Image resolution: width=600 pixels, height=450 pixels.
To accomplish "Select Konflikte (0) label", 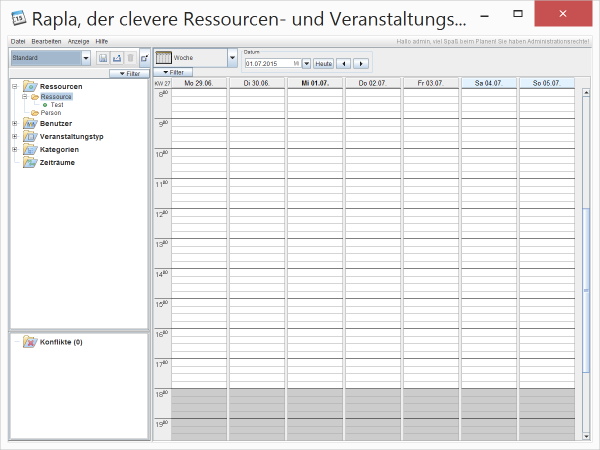I will (x=61, y=342).
